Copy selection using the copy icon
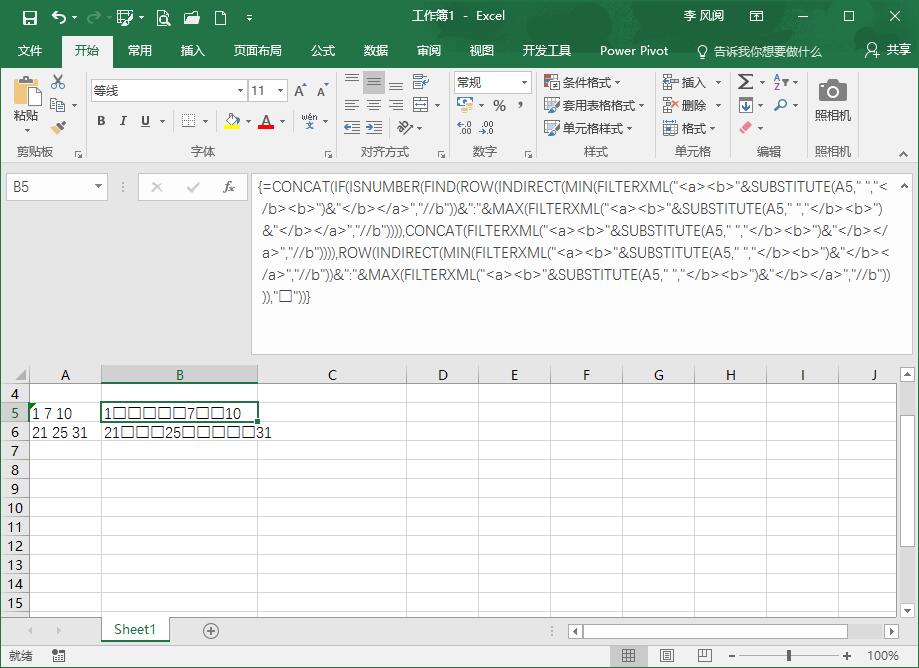Image resolution: width=919 pixels, height=668 pixels. tap(57, 105)
